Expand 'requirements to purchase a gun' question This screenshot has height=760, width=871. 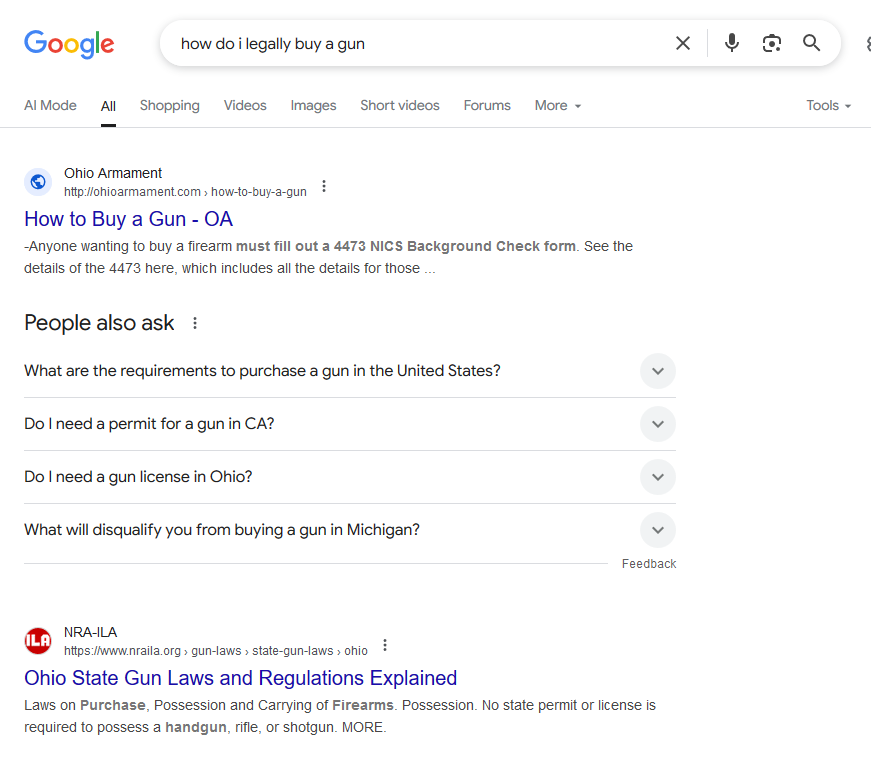pyautogui.click(x=349, y=371)
